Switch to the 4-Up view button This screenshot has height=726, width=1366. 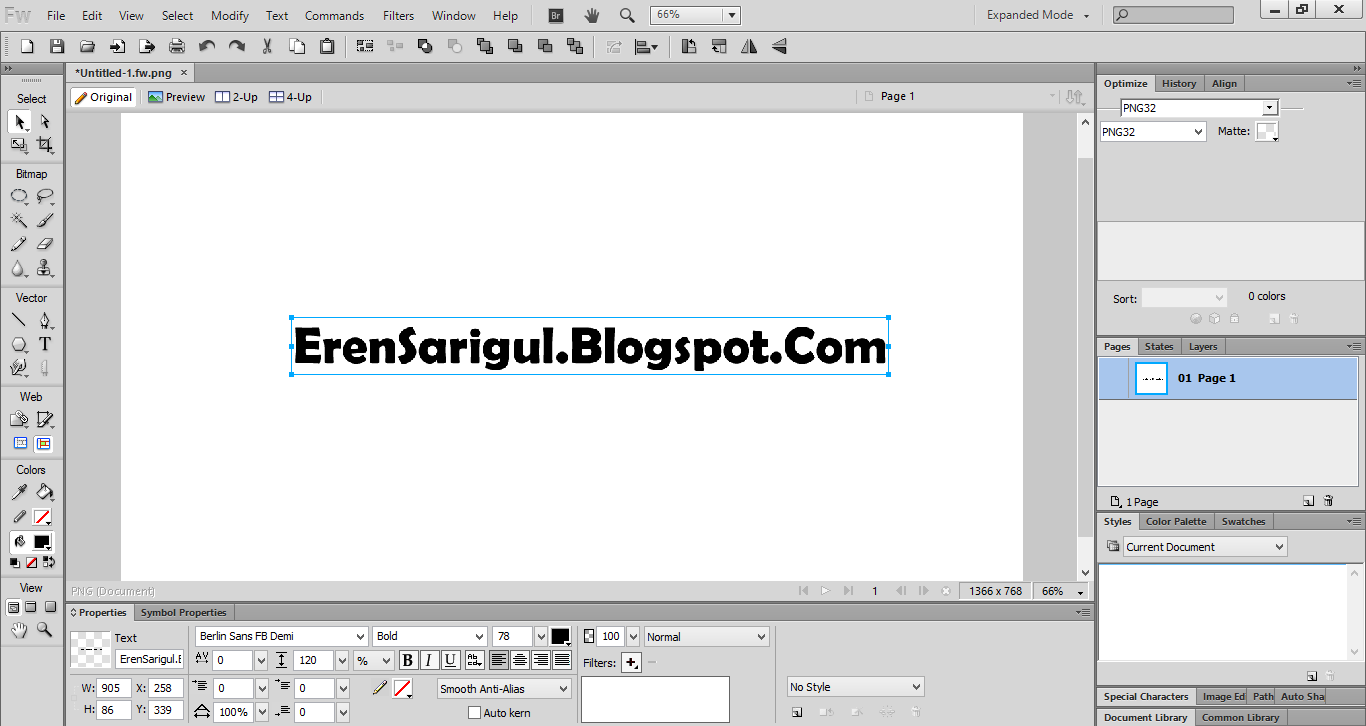291,97
